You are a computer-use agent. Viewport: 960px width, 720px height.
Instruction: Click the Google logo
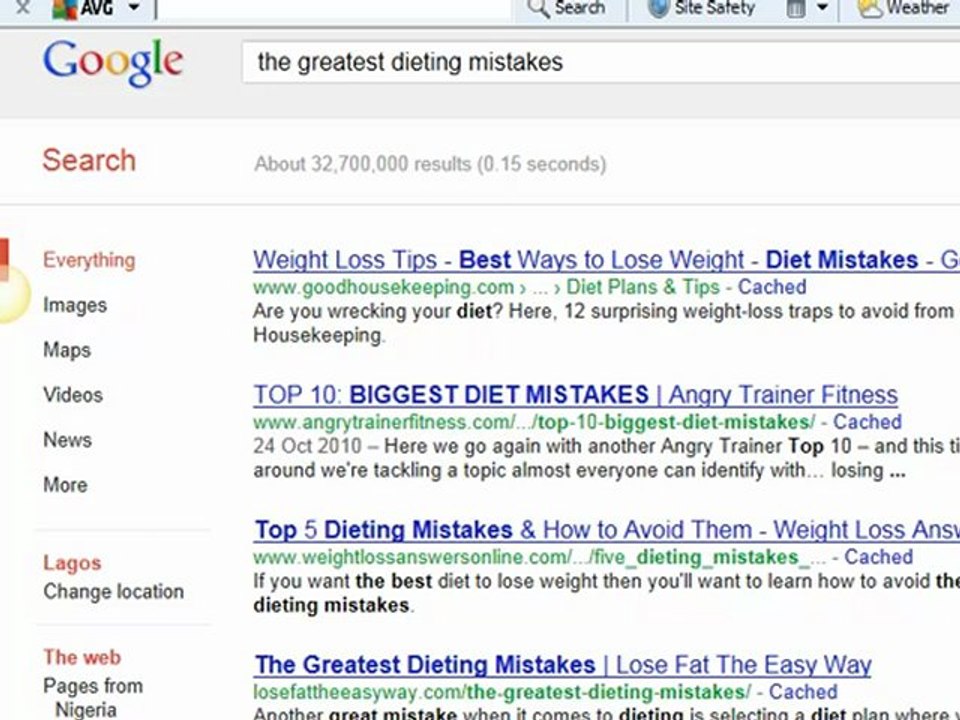point(113,63)
